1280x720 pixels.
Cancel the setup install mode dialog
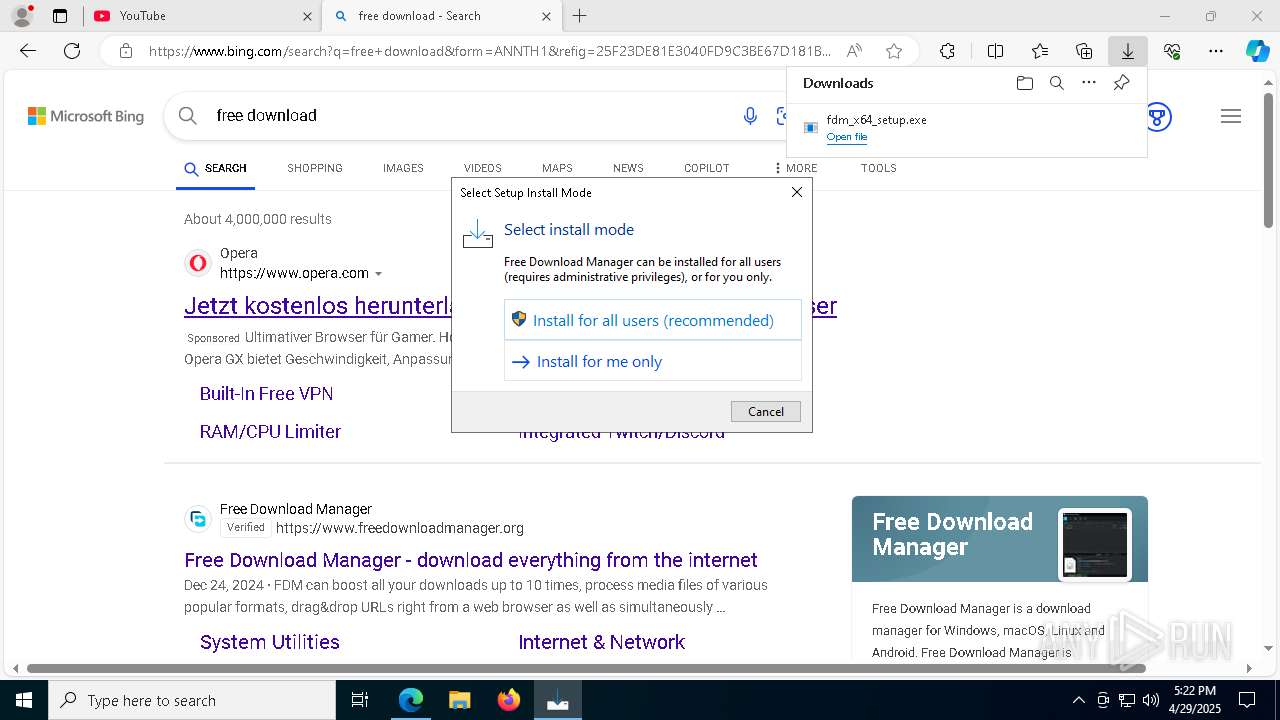[766, 411]
